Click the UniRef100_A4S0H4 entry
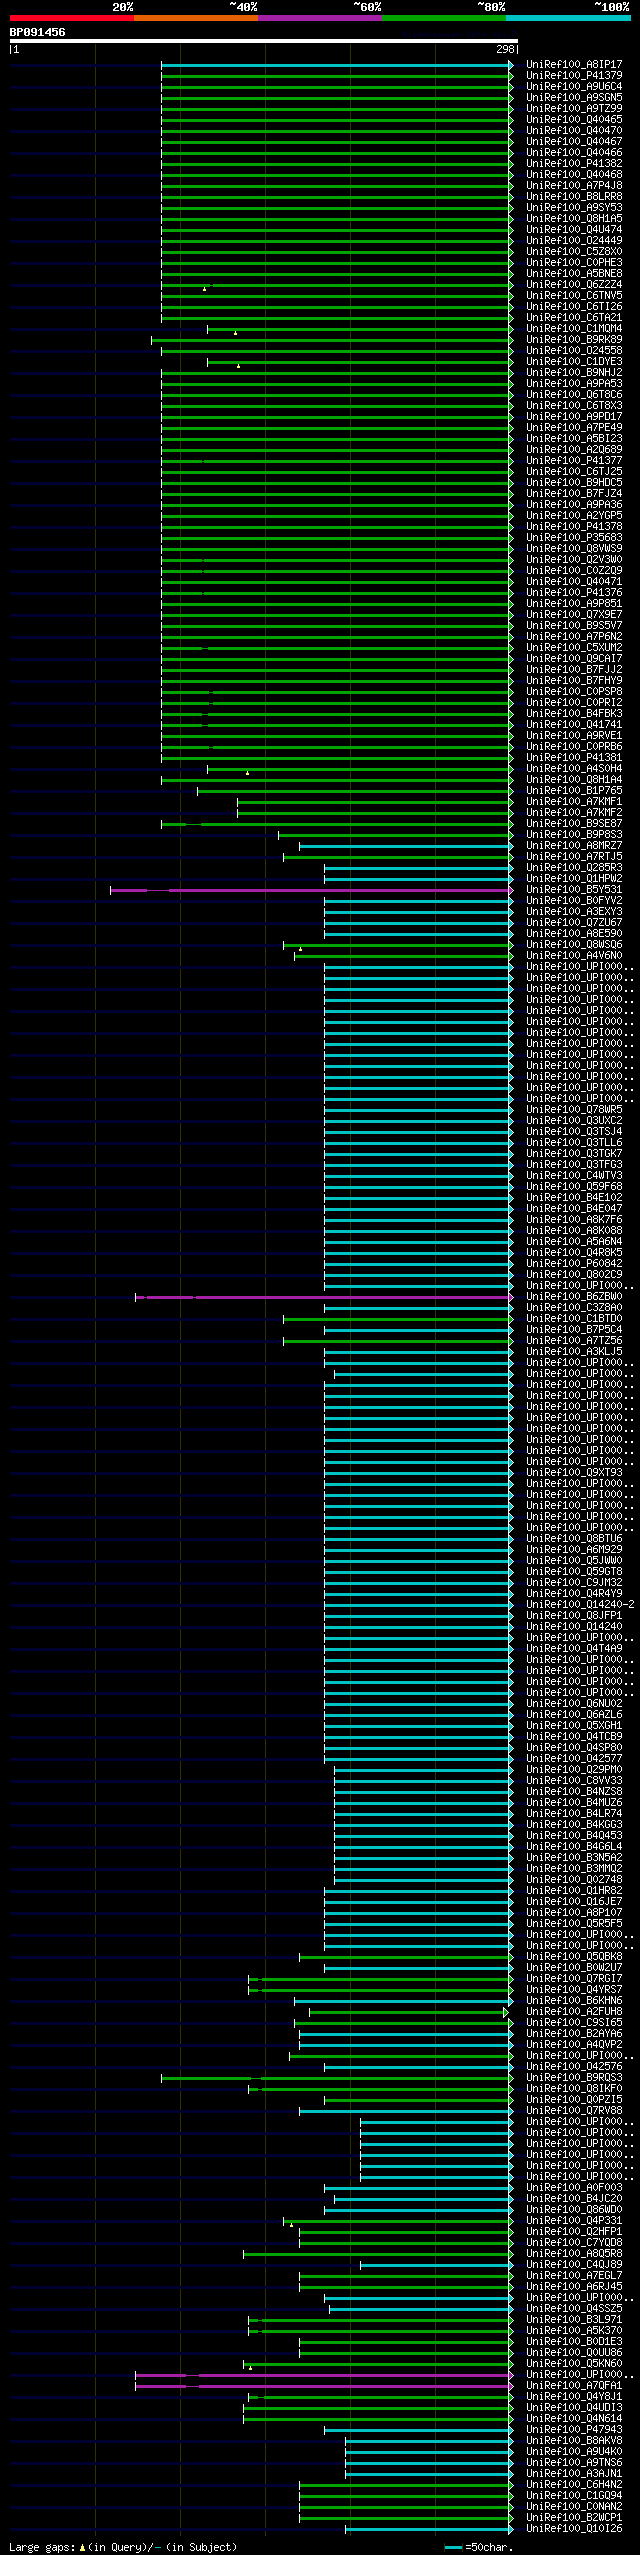The image size is (640, 2555). pos(574,769)
